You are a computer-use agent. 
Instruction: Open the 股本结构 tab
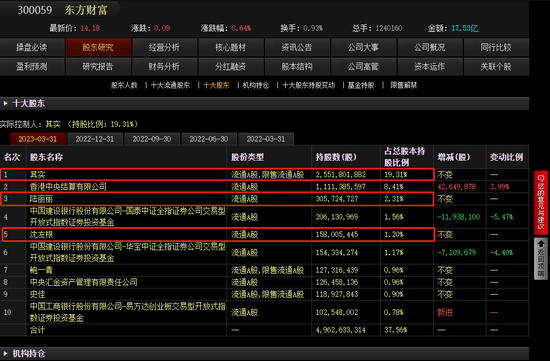click(297, 67)
